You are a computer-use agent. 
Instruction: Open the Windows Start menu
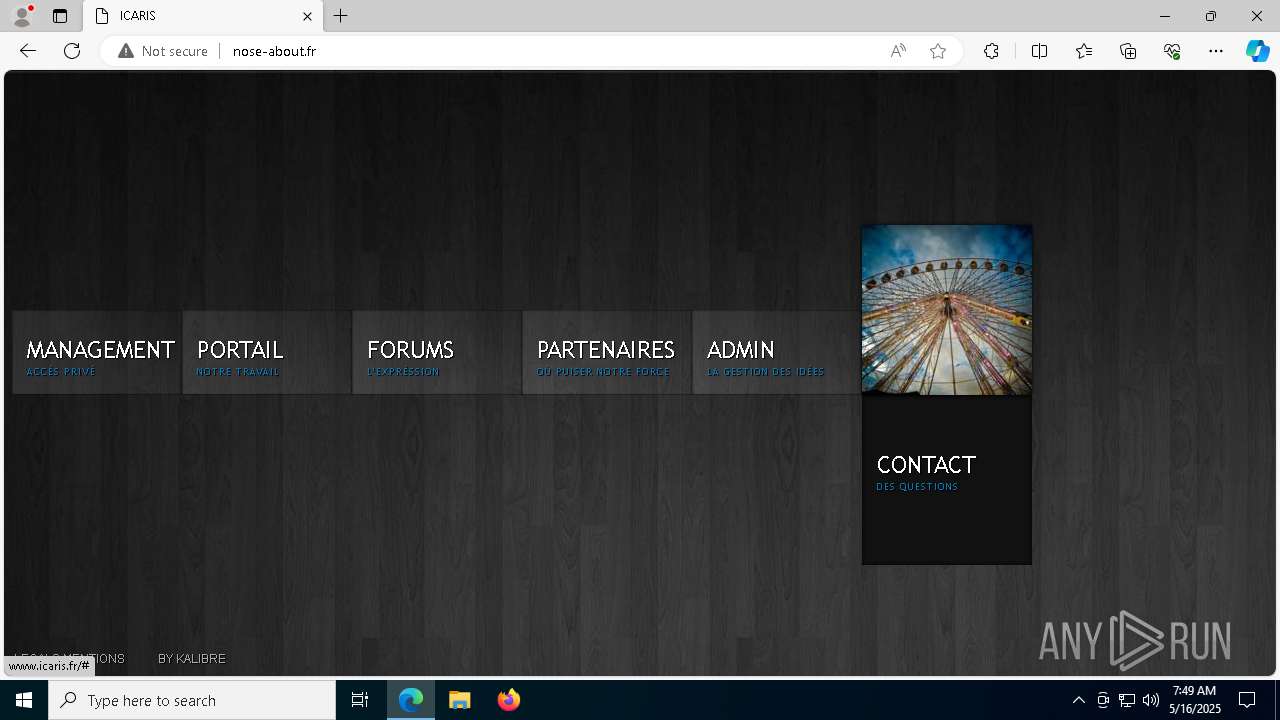pos(24,700)
